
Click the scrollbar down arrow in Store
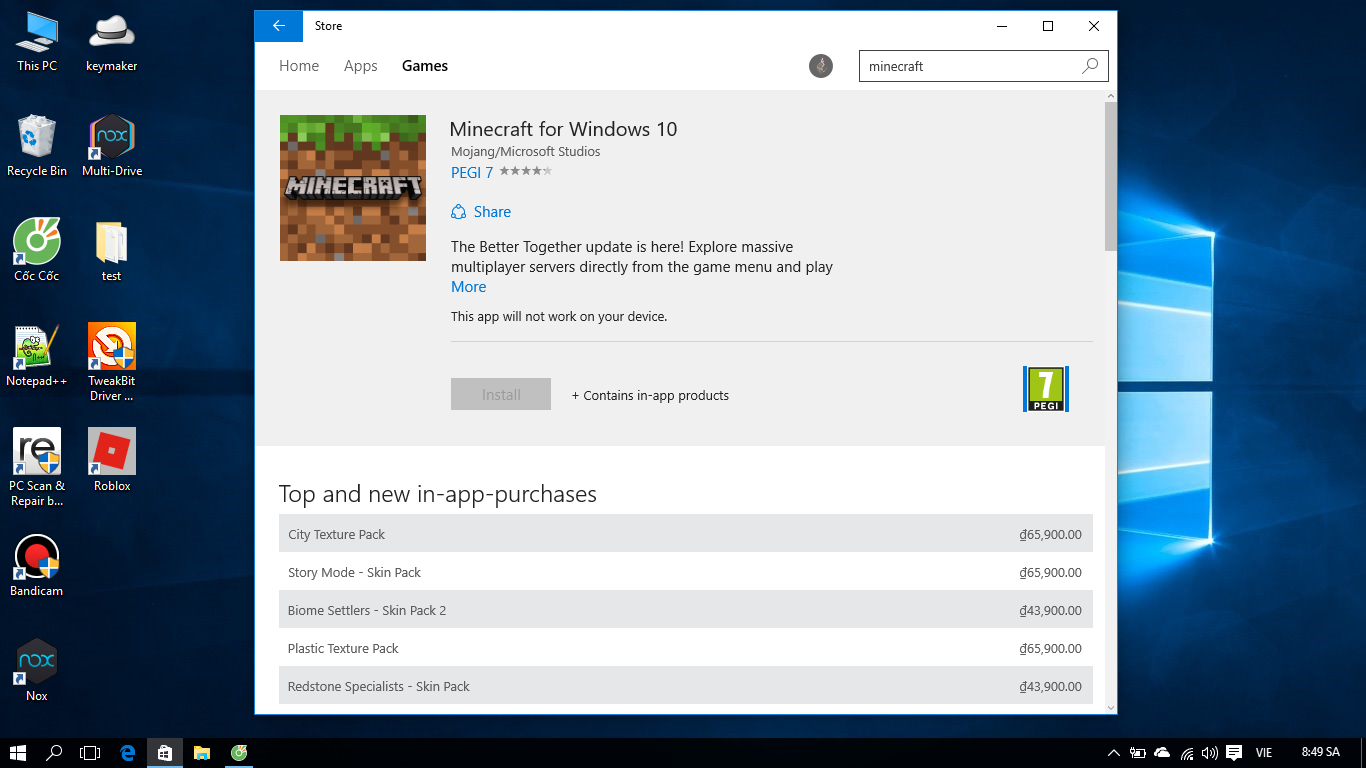[1110, 706]
